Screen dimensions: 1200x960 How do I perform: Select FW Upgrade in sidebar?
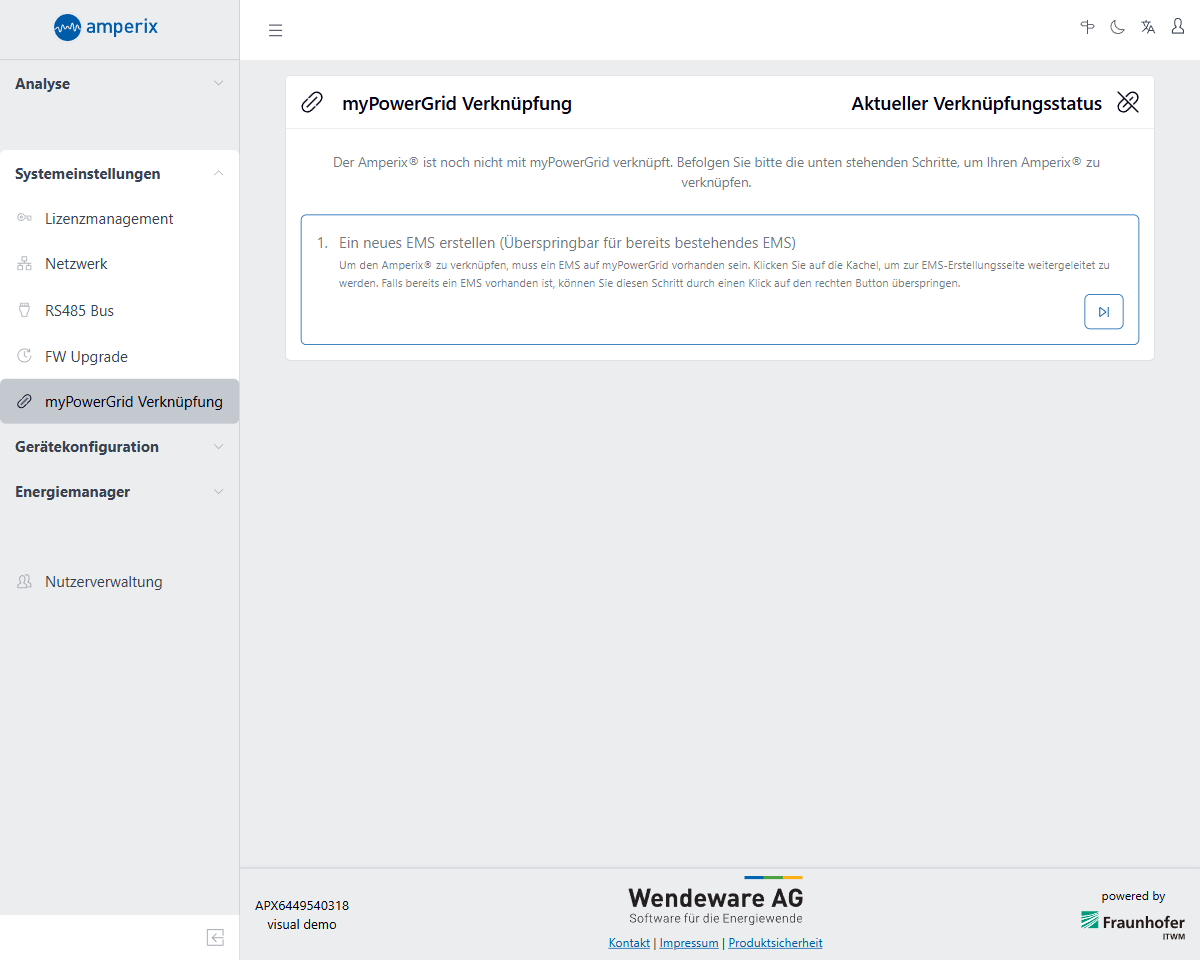(86, 357)
